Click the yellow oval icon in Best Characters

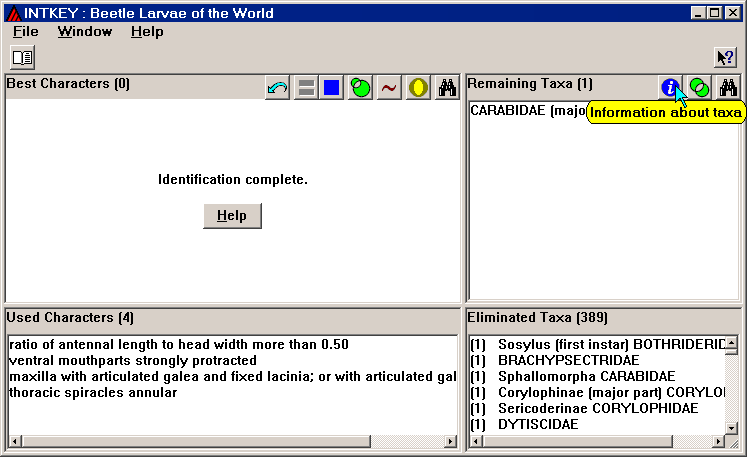click(x=418, y=88)
